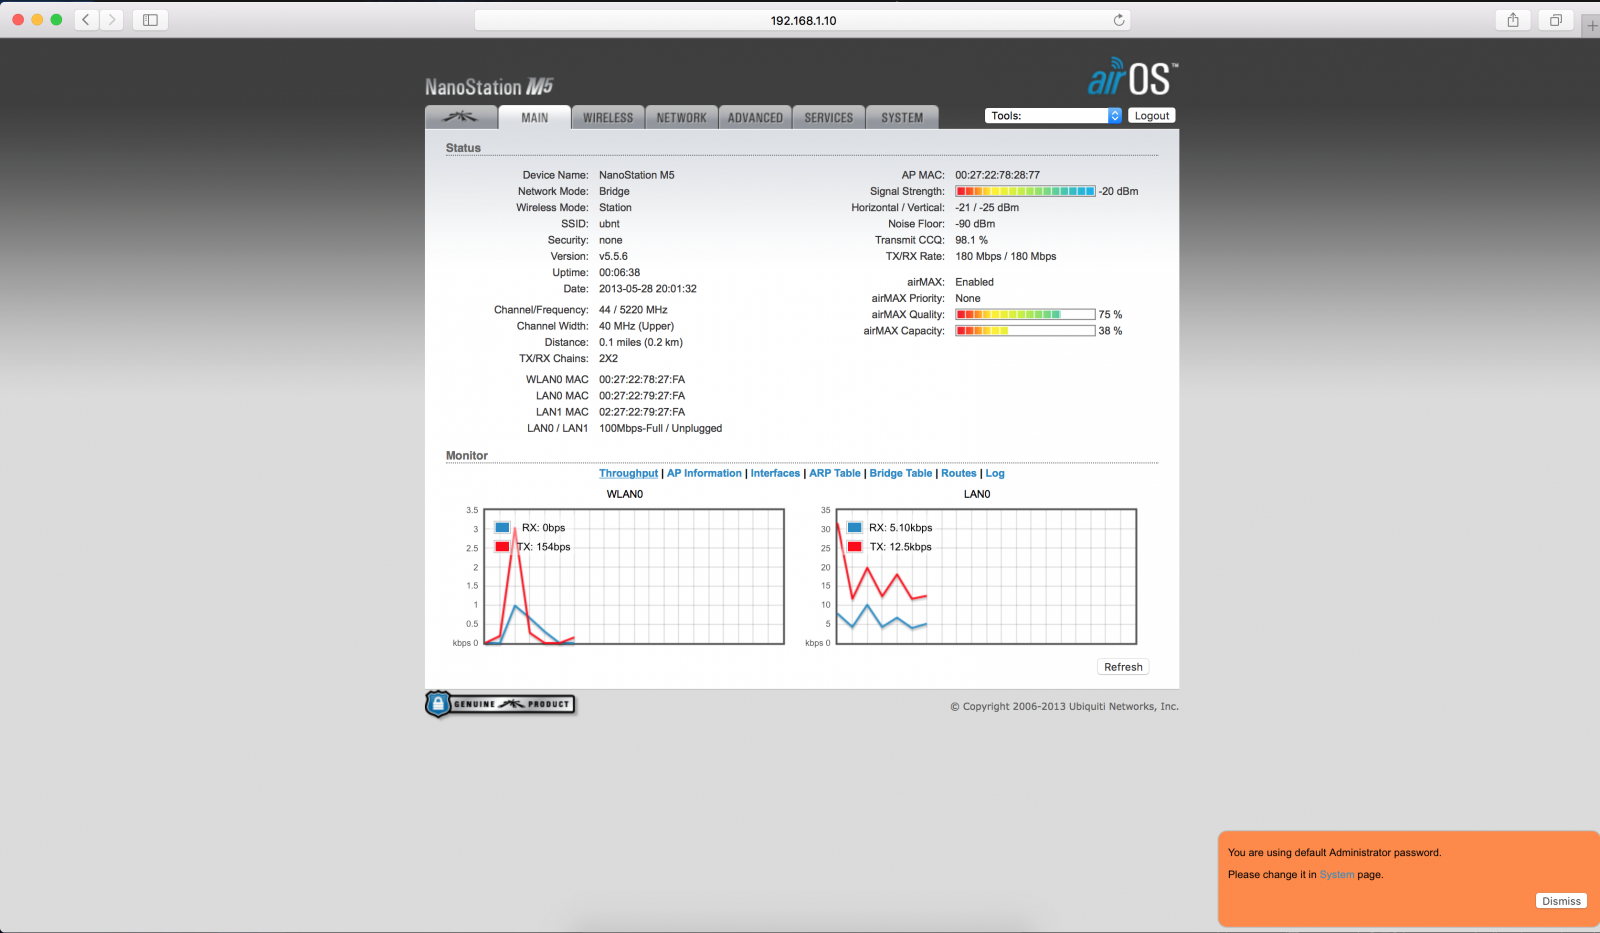Click the airMAX Quality bar

pyautogui.click(x=1025, y=314)
